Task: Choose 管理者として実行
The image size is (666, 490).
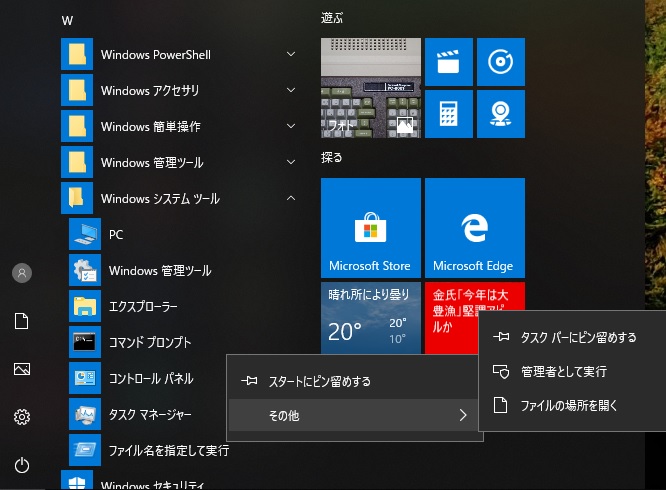Action: [x=572, y=372]
